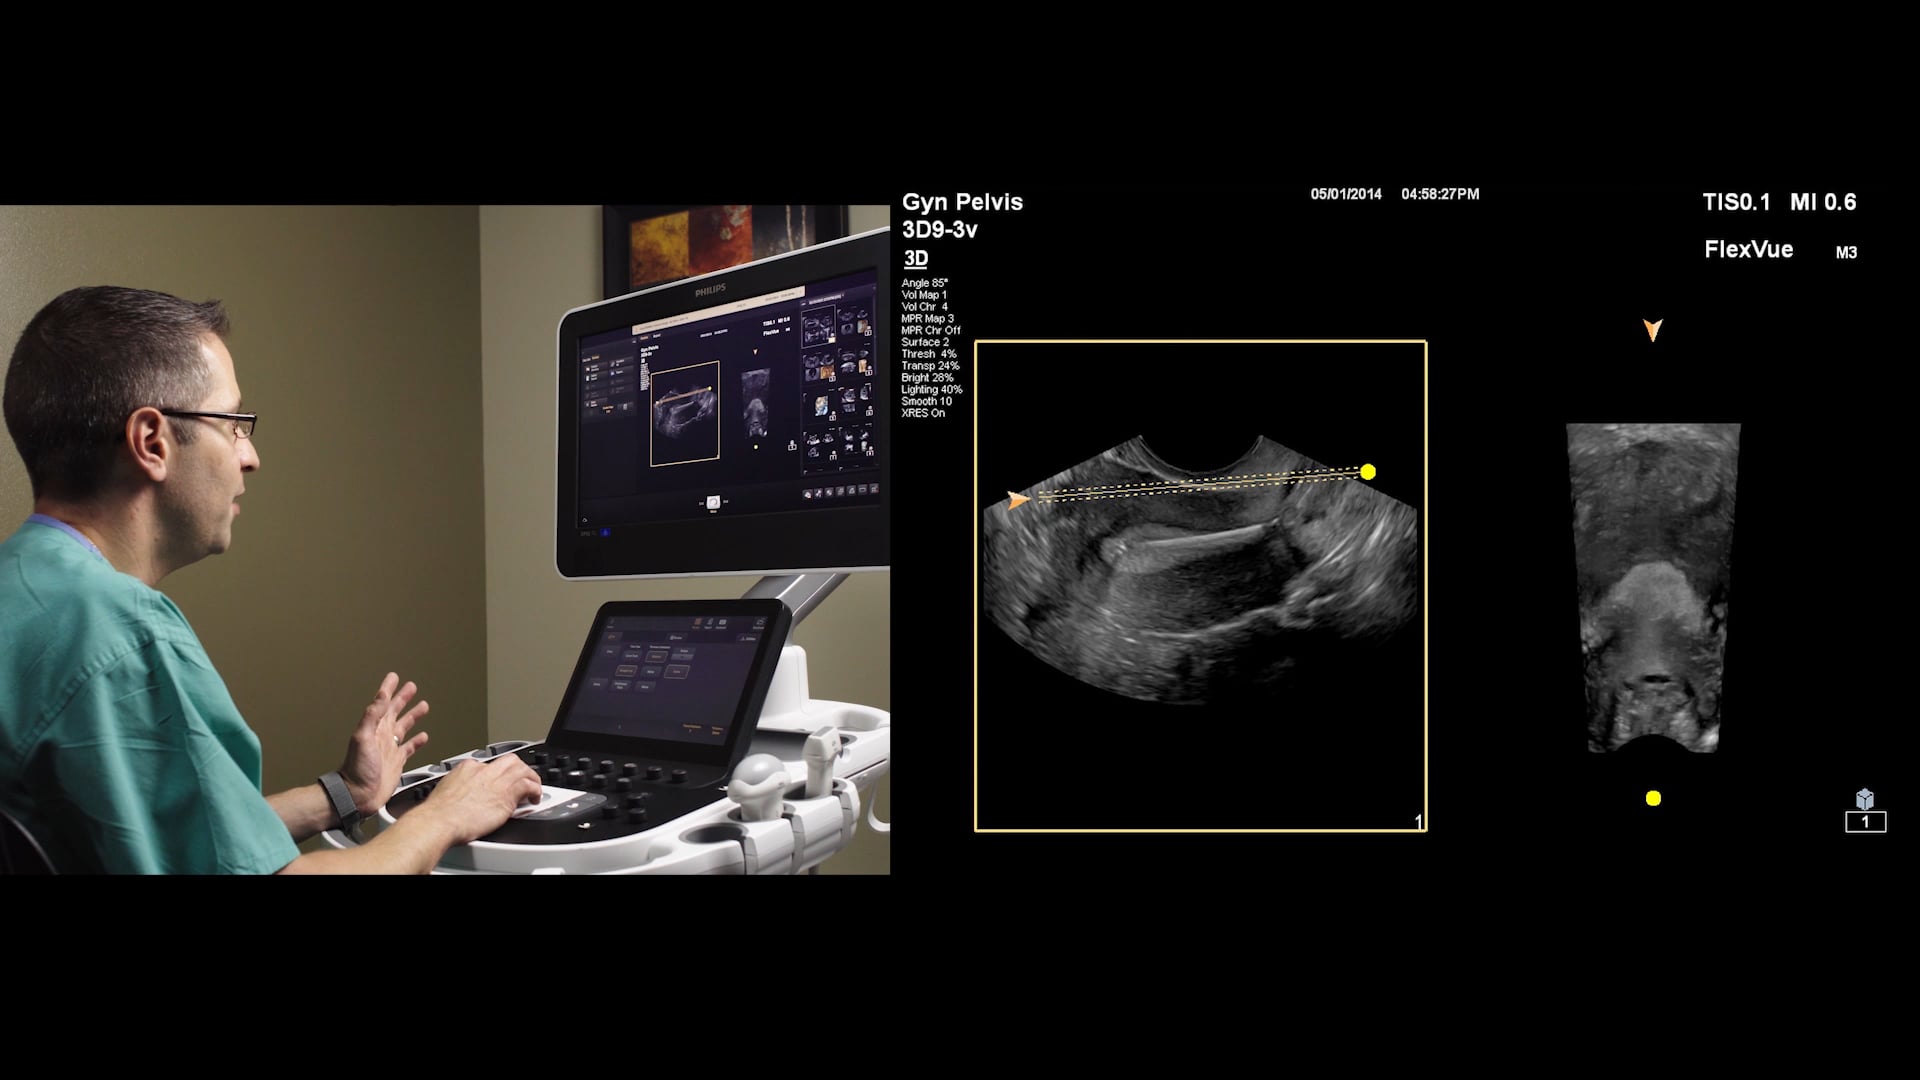Click the frame number 1 button under the orientation cube
This screenshot has width=1920, height=1080.
(x=1866, y=822)
